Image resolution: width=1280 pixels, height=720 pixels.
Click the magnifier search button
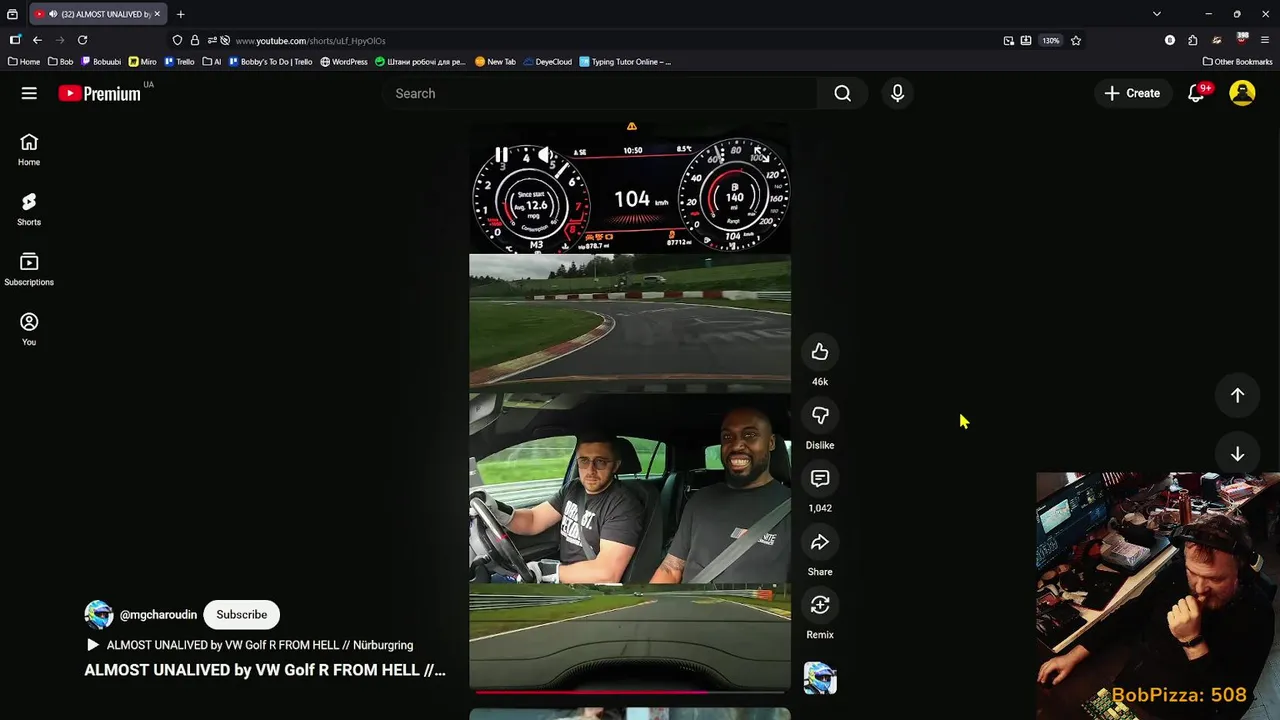click(x=843, y=93)
